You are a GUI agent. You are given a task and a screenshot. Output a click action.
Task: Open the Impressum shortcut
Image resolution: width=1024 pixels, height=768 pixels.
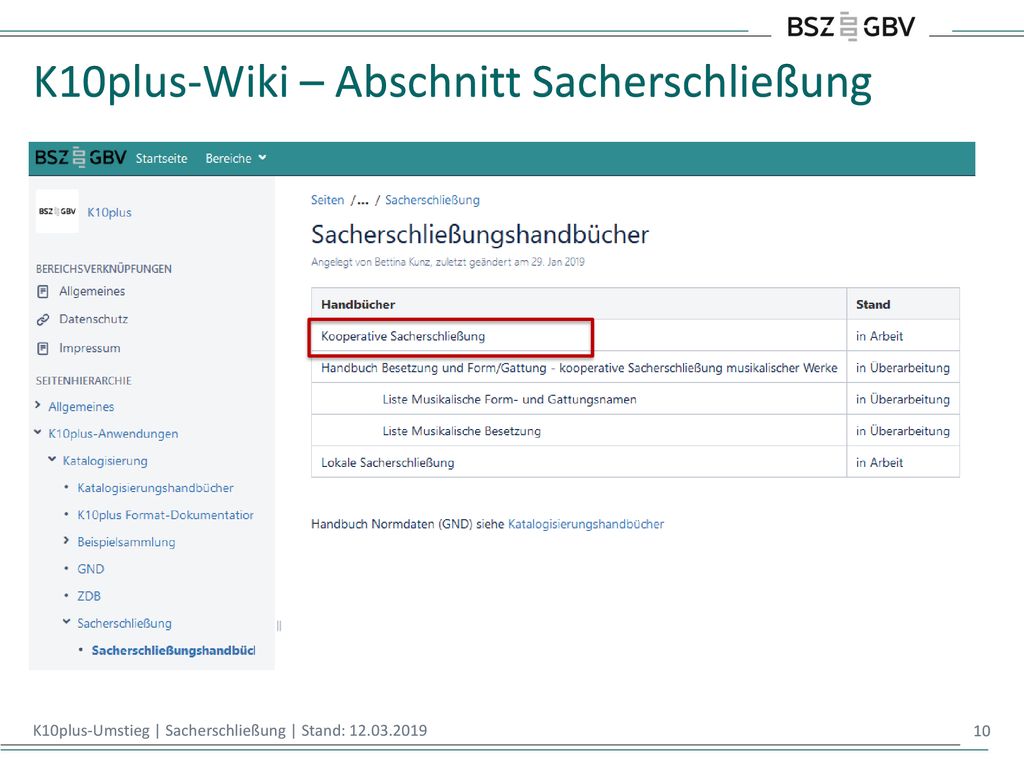tap(89, 348)
